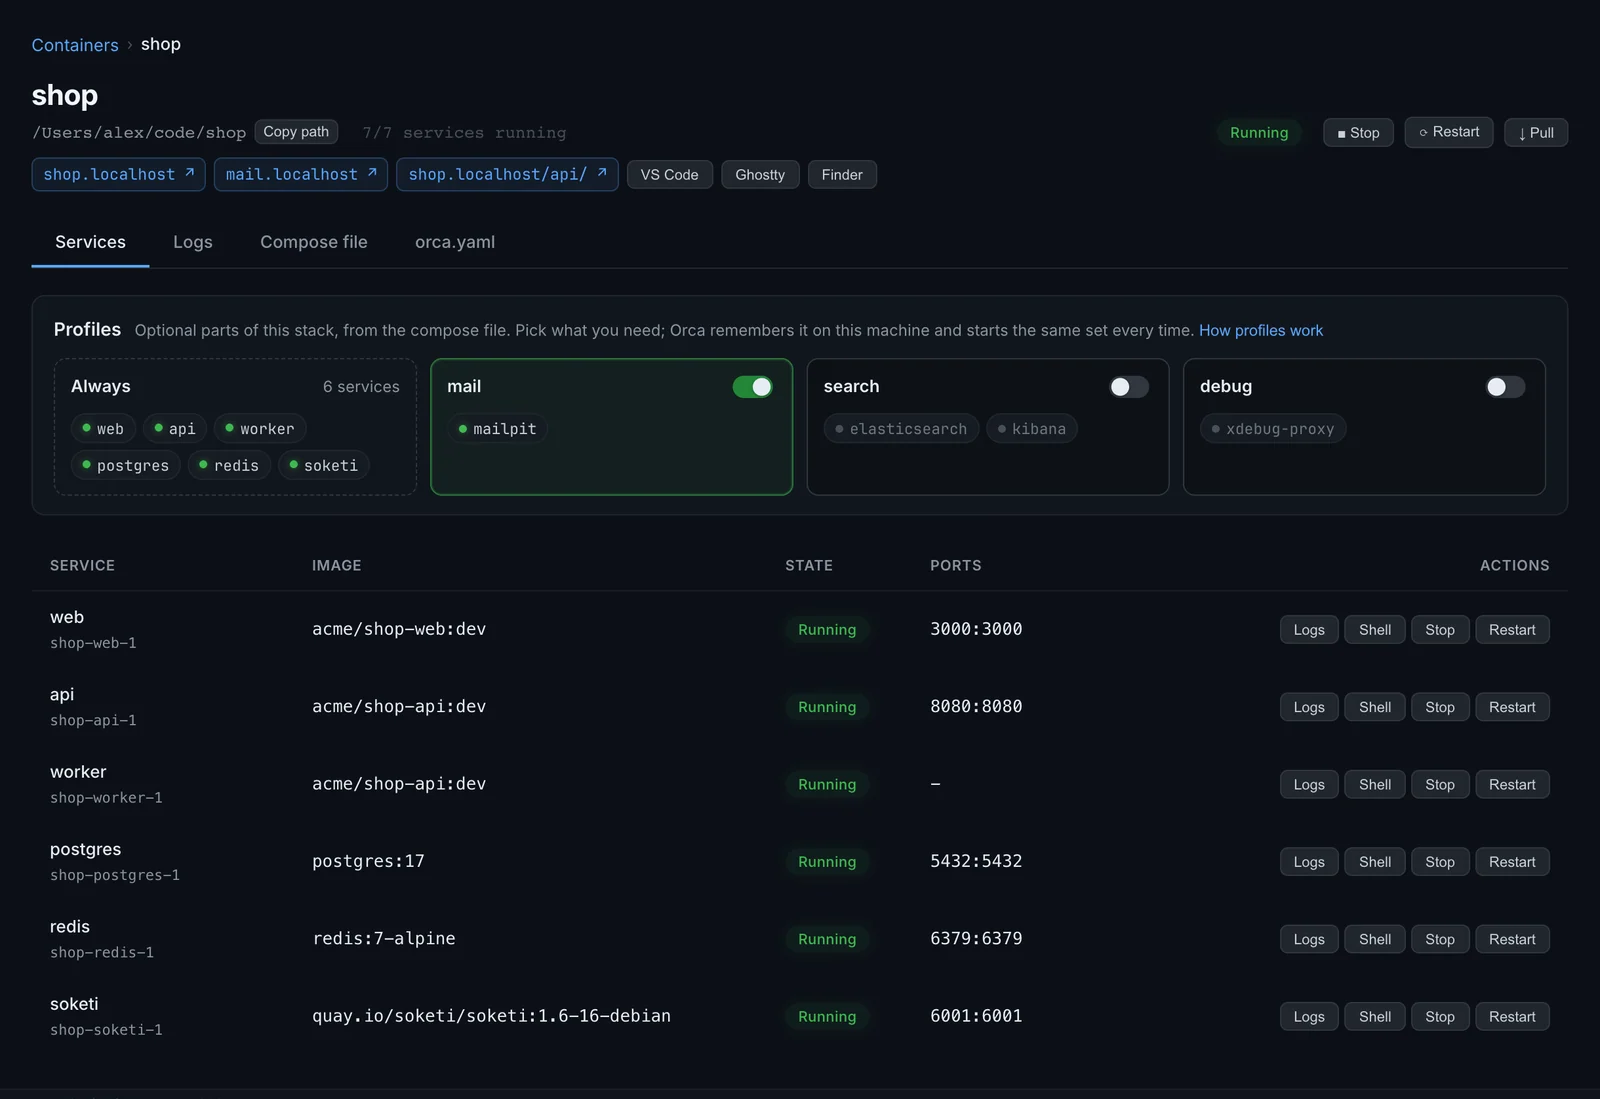Enable the debug profile switch
The height and width of the screenshot is (1099, 1600).
tap(1505, 387)
